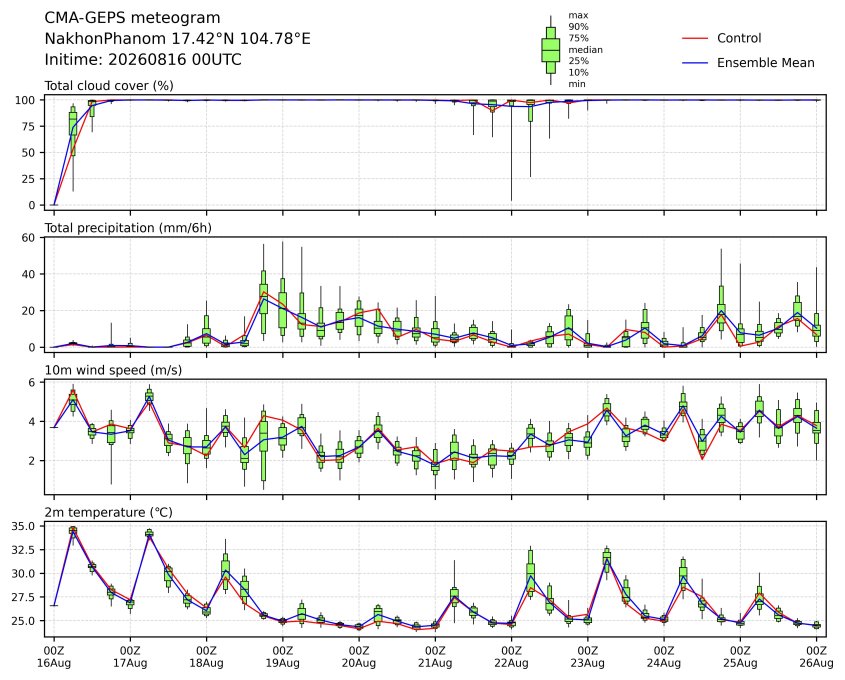The width and height of the screenshot is (845, 680).
Task: Click the 'Ensemble Mean' legend label
Action: pos(765,63)
